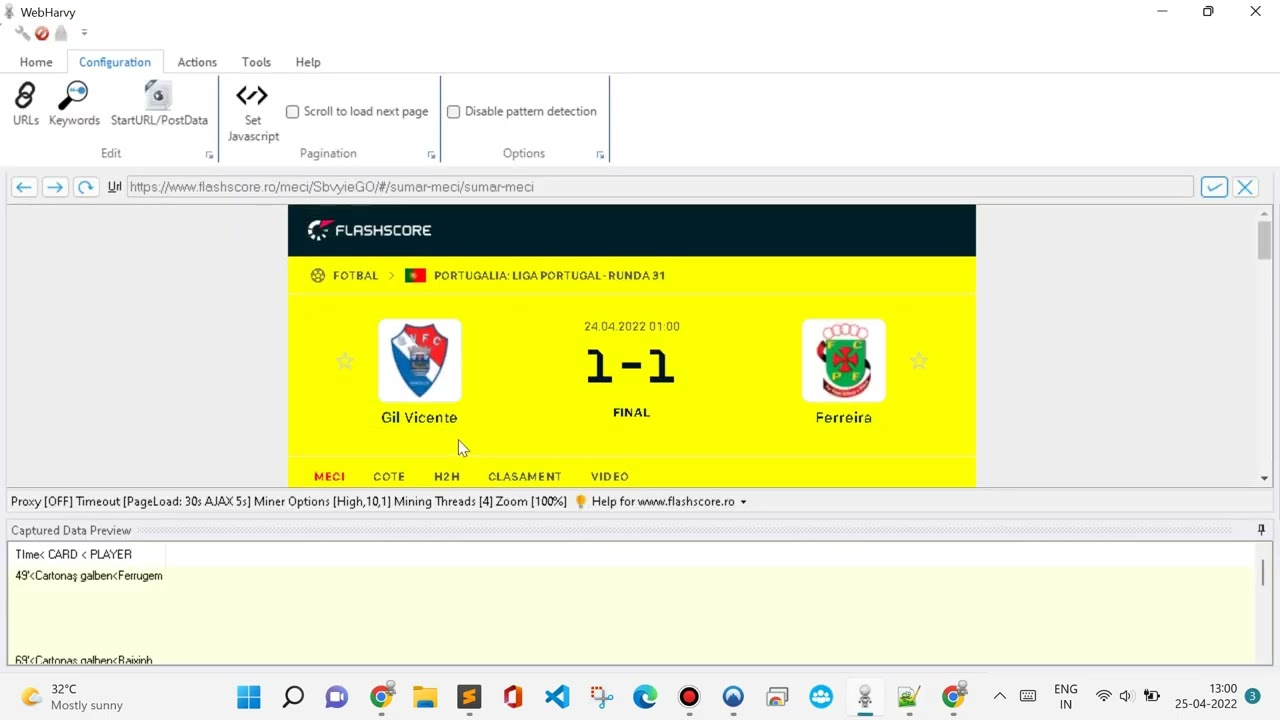Open taskbar Search

click(293, 697)
